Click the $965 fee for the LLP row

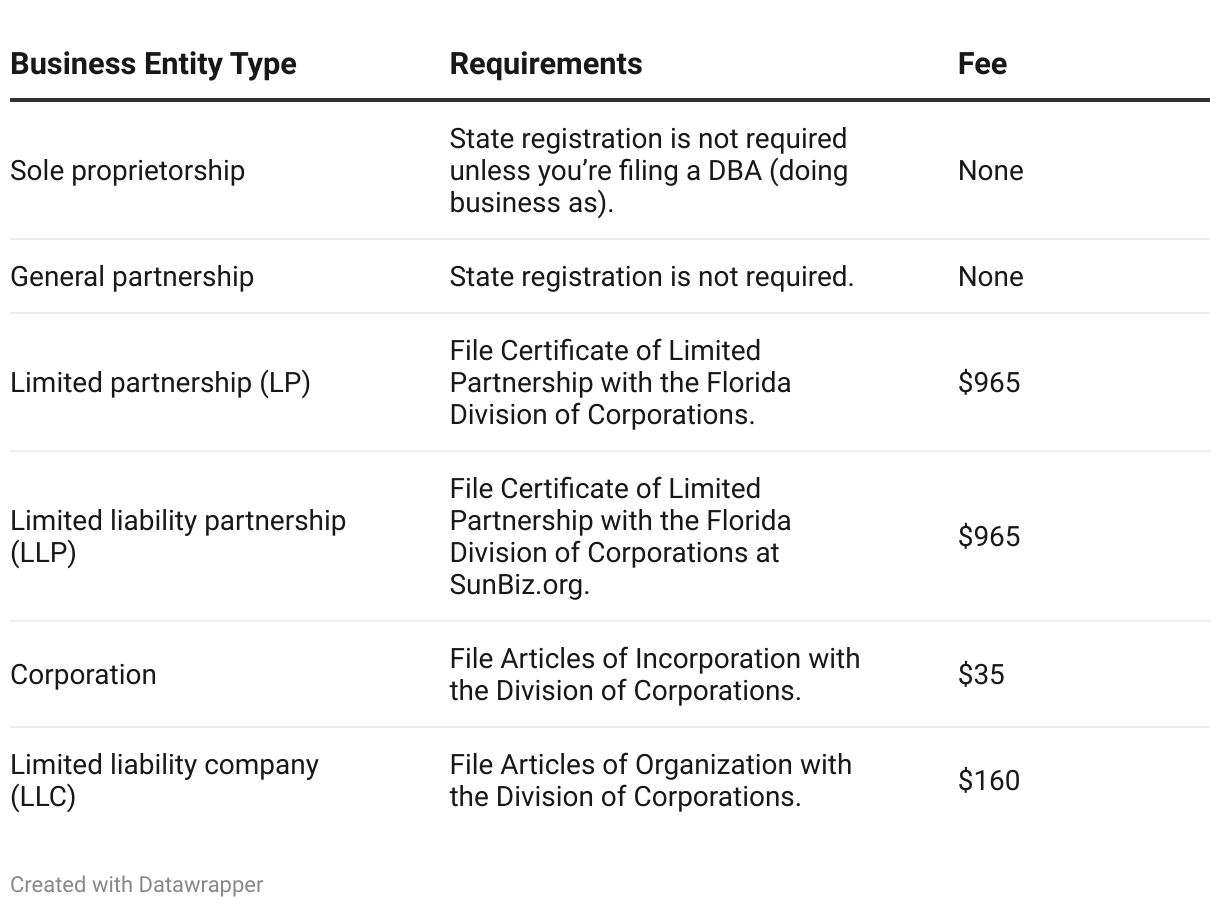(x=989, y=536)
